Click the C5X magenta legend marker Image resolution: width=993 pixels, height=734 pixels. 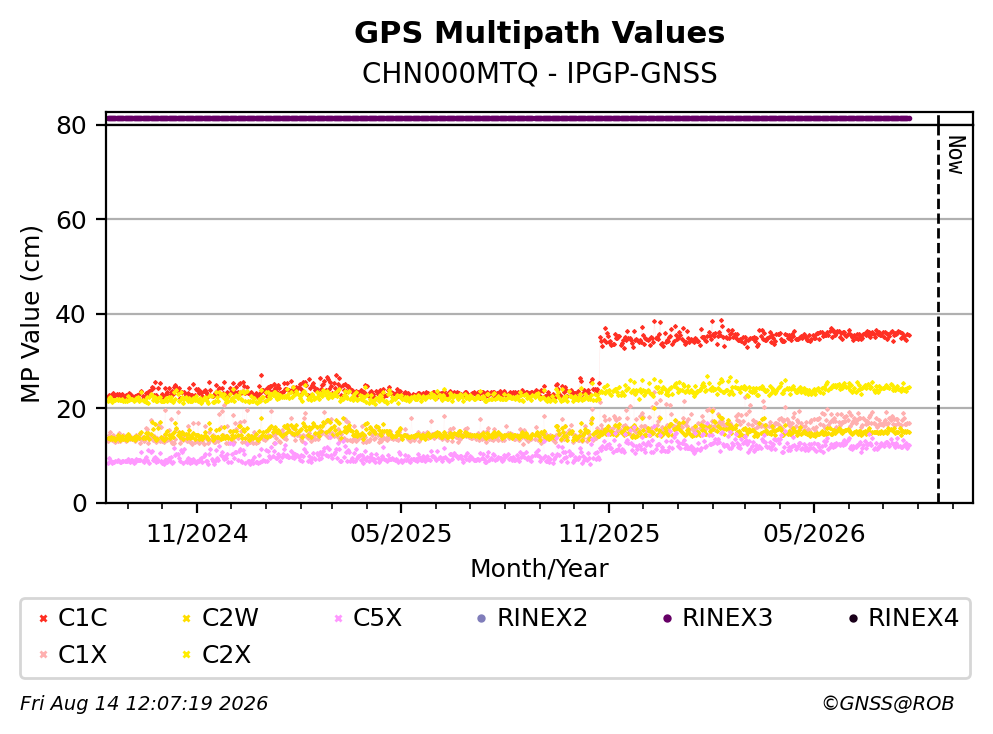tap(338, 618)
